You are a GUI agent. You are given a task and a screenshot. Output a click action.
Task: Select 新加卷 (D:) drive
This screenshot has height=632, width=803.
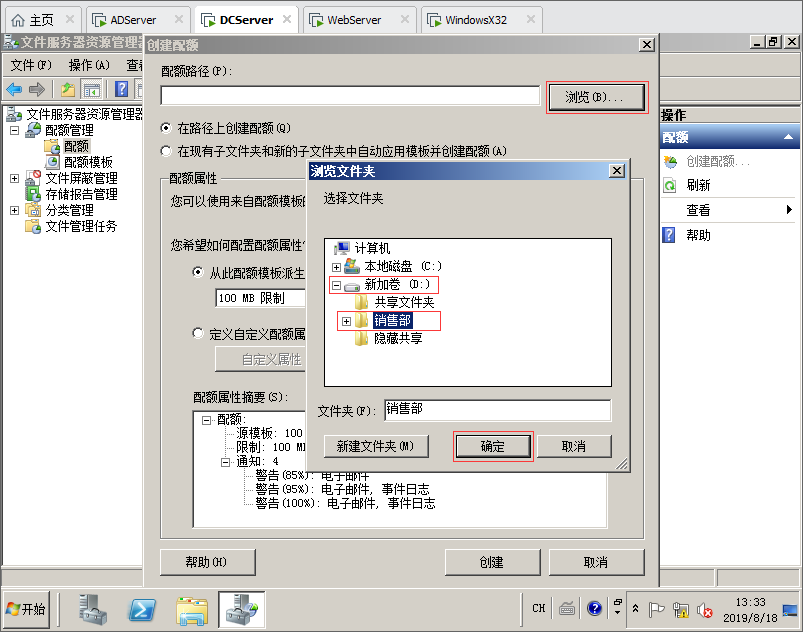click(397, 284)
